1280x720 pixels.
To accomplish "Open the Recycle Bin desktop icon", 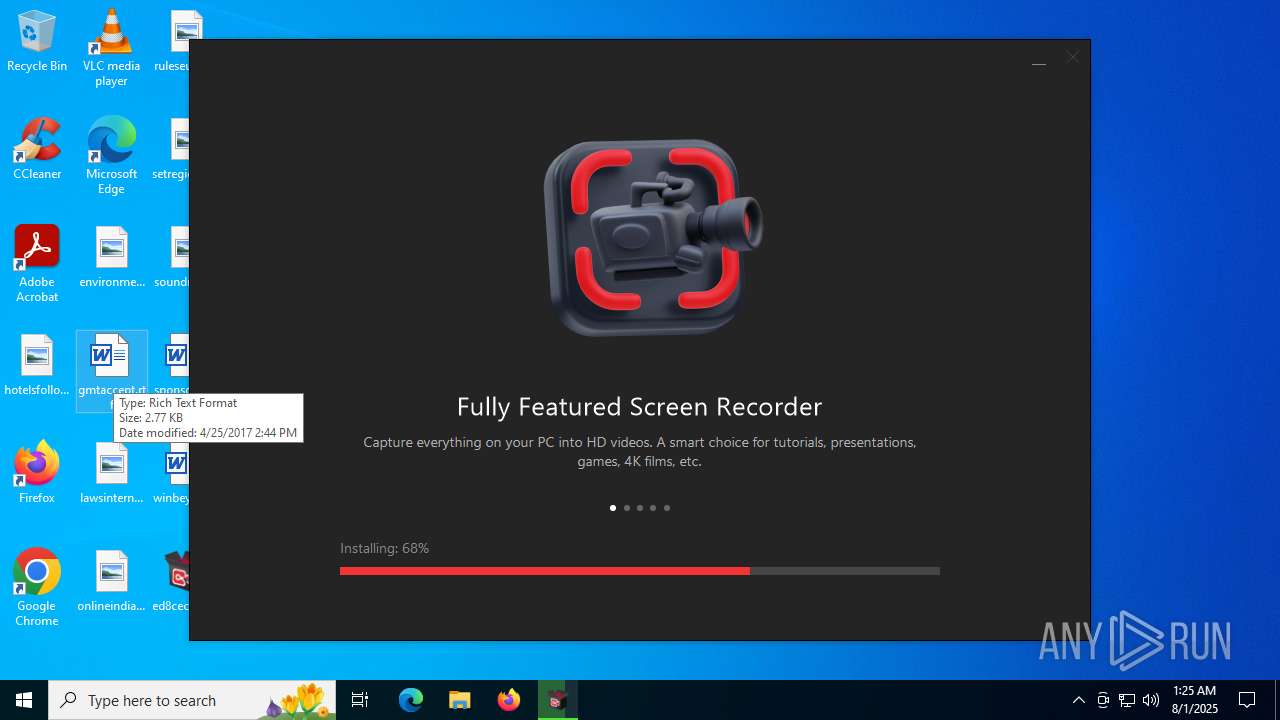I will click(37, 42).
